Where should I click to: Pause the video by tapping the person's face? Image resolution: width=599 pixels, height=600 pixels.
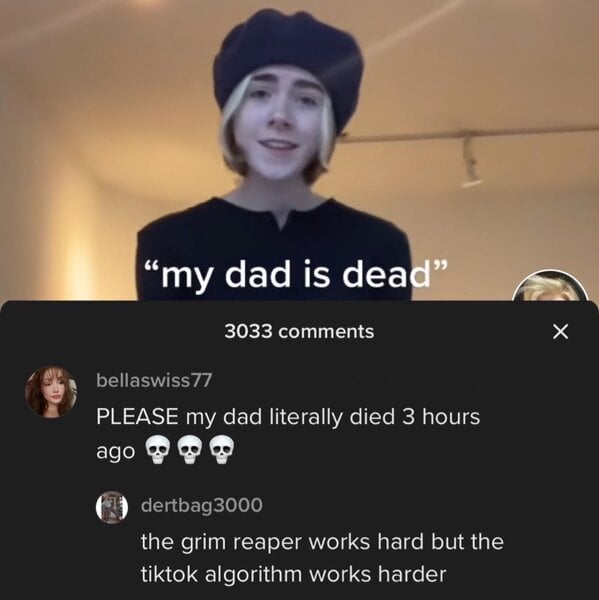point(281,124)
